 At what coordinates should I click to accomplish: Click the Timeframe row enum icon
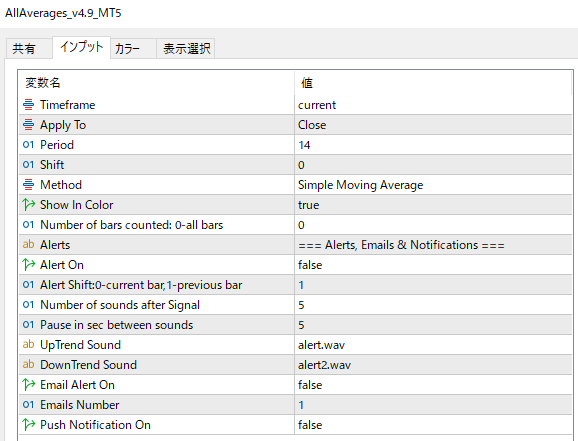(x=28, y=105)
